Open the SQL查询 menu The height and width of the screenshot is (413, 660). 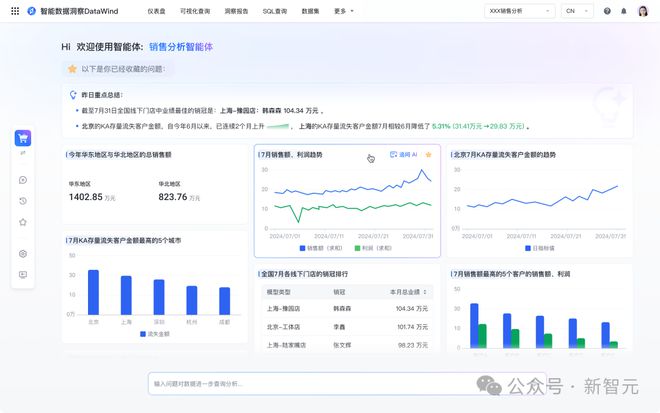[x=275, y=11]
